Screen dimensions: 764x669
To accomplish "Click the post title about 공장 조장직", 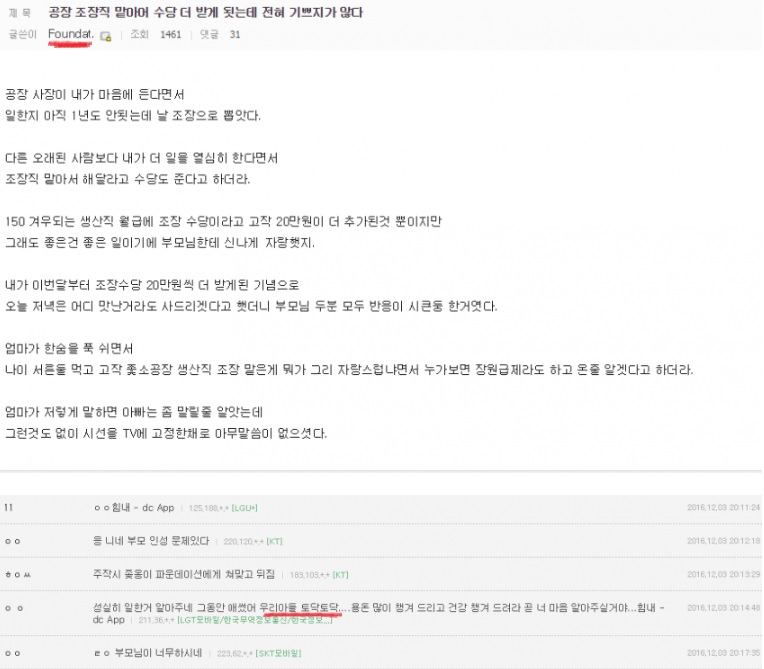I will (205, 12).
